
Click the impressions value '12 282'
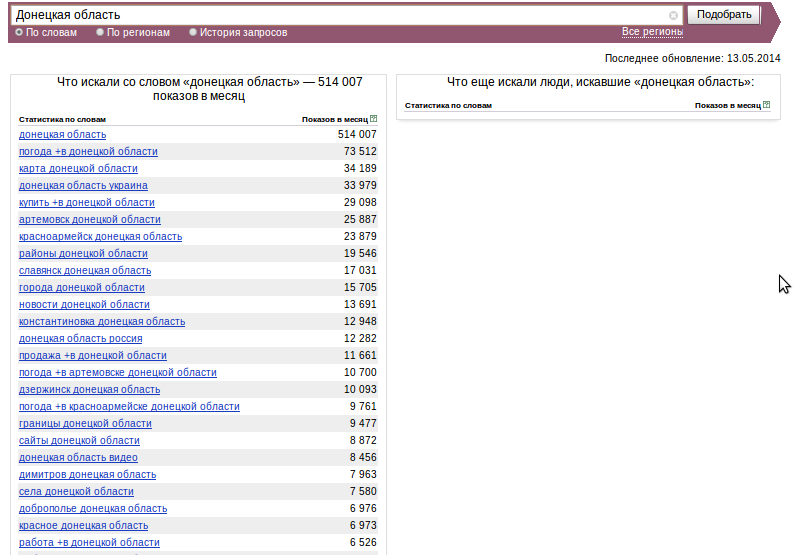pos(360,338)
